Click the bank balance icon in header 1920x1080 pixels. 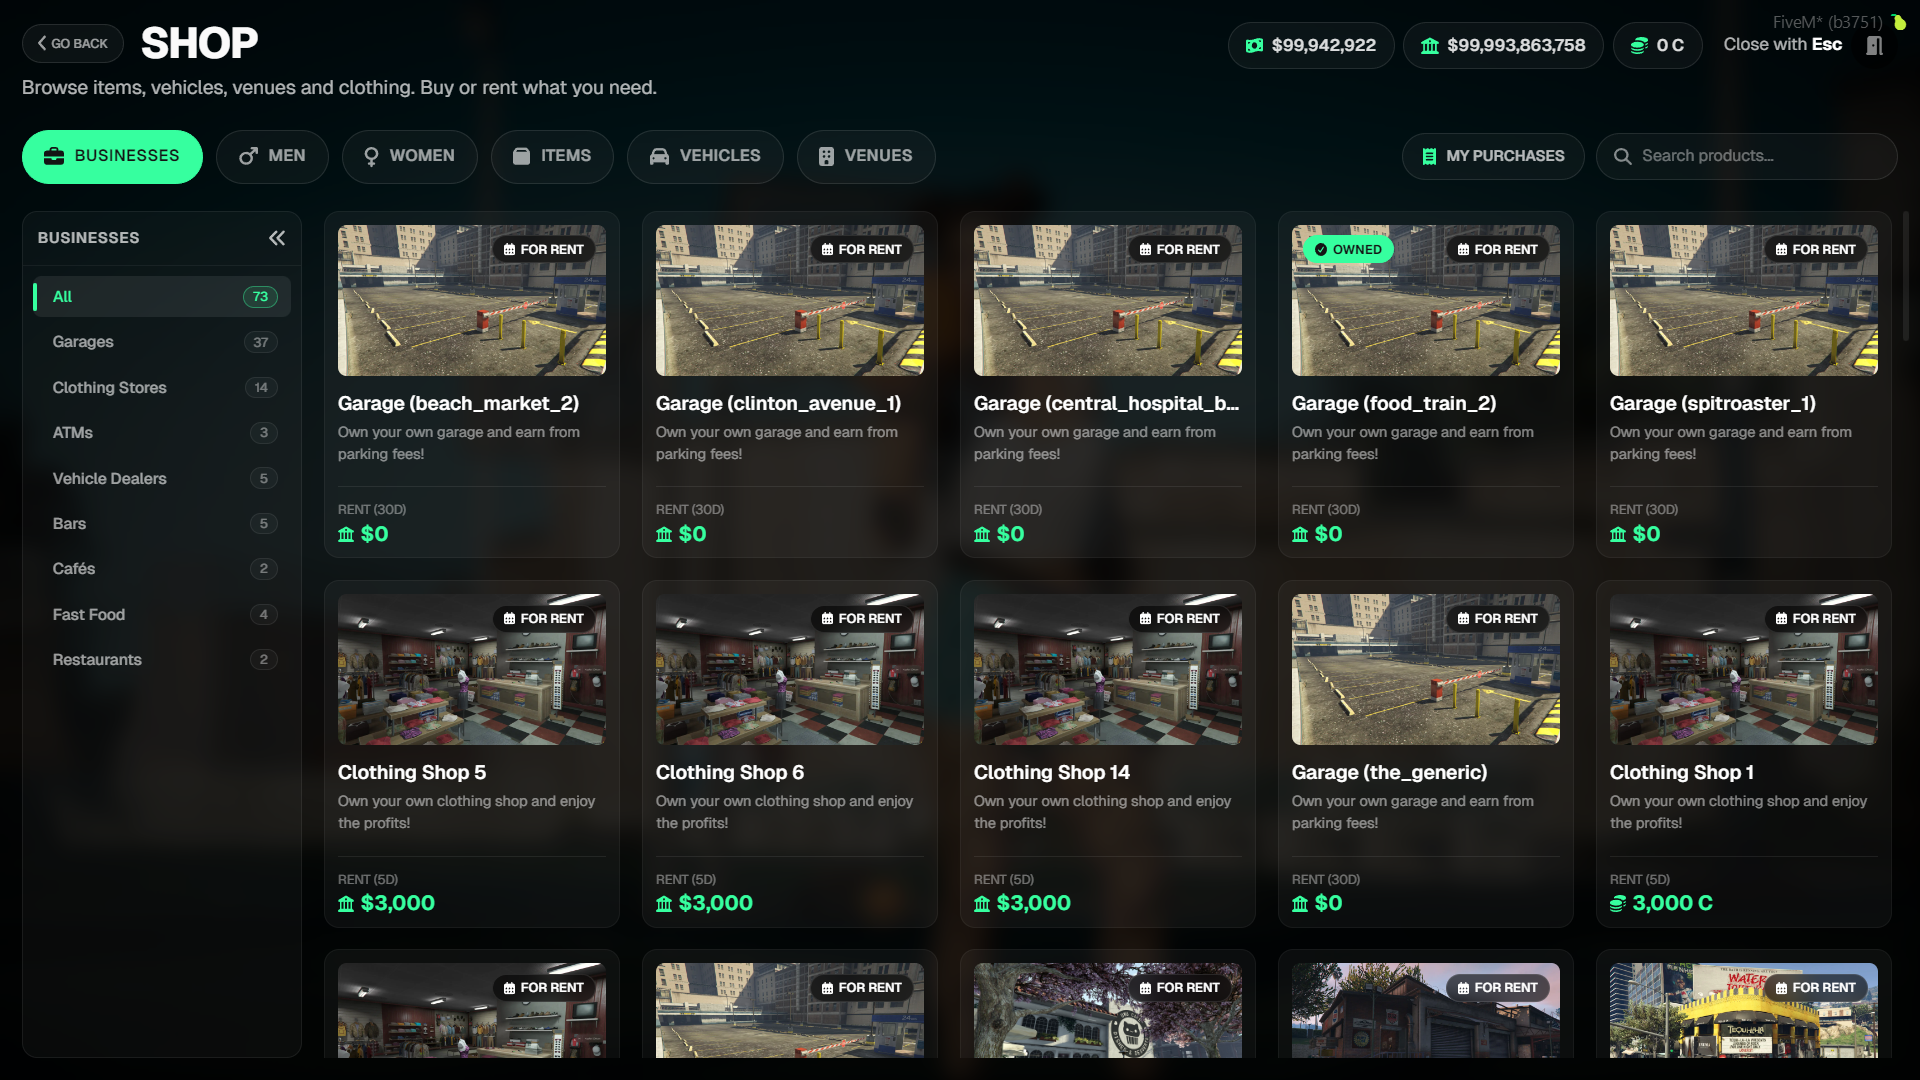(1430, 45)
